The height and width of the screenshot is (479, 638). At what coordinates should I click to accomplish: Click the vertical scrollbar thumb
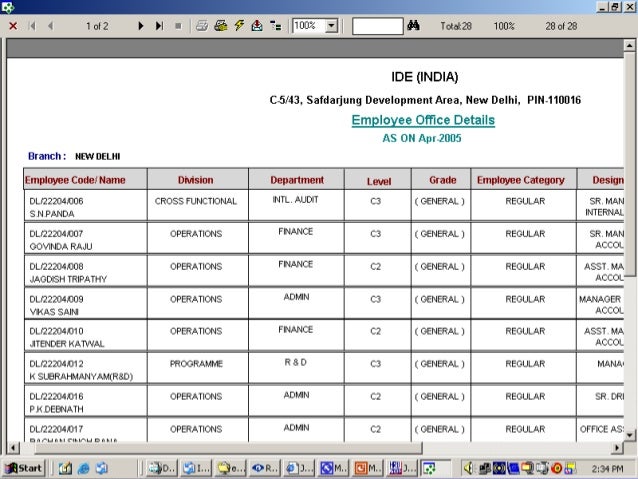tap(629, 164)
